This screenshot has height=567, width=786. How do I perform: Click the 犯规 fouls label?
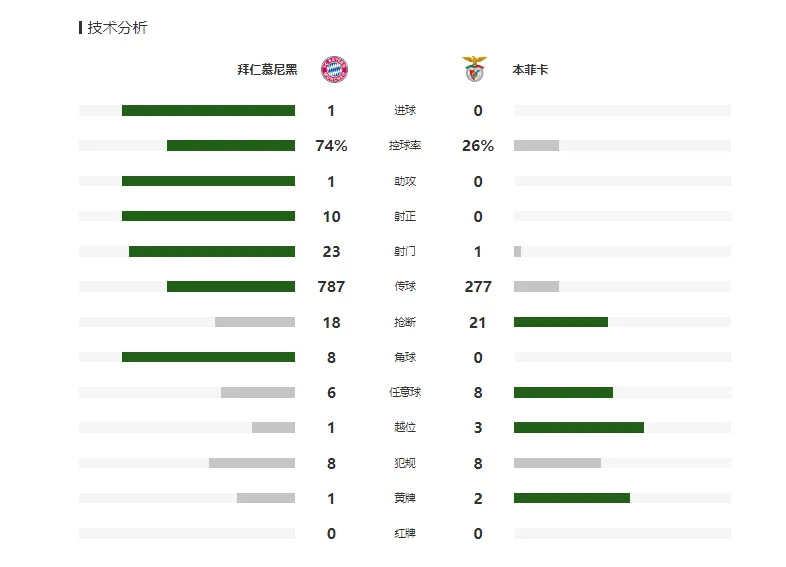coord(405,463)
